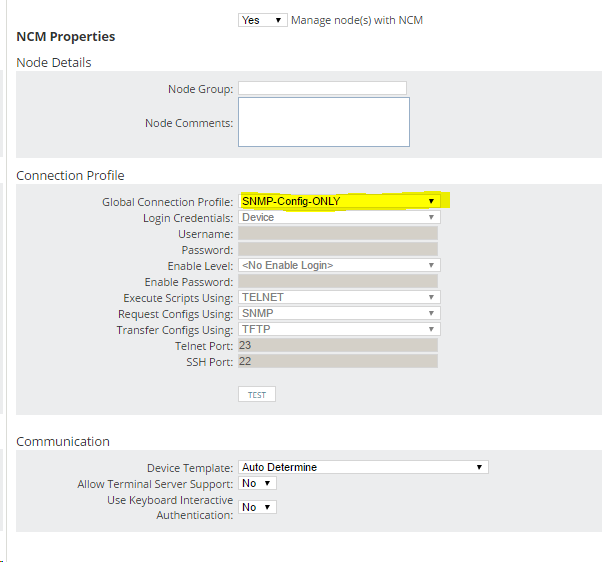This screenshot has height=562, width=602.
Task: Click the Telnet Port field
Action: click(338, 345)
